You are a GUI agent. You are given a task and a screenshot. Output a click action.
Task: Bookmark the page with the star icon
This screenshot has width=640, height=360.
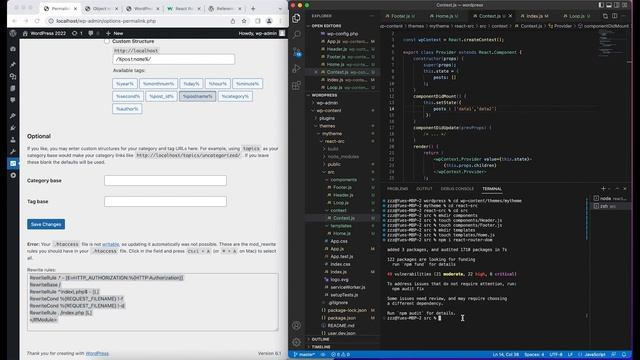point(244,21)
